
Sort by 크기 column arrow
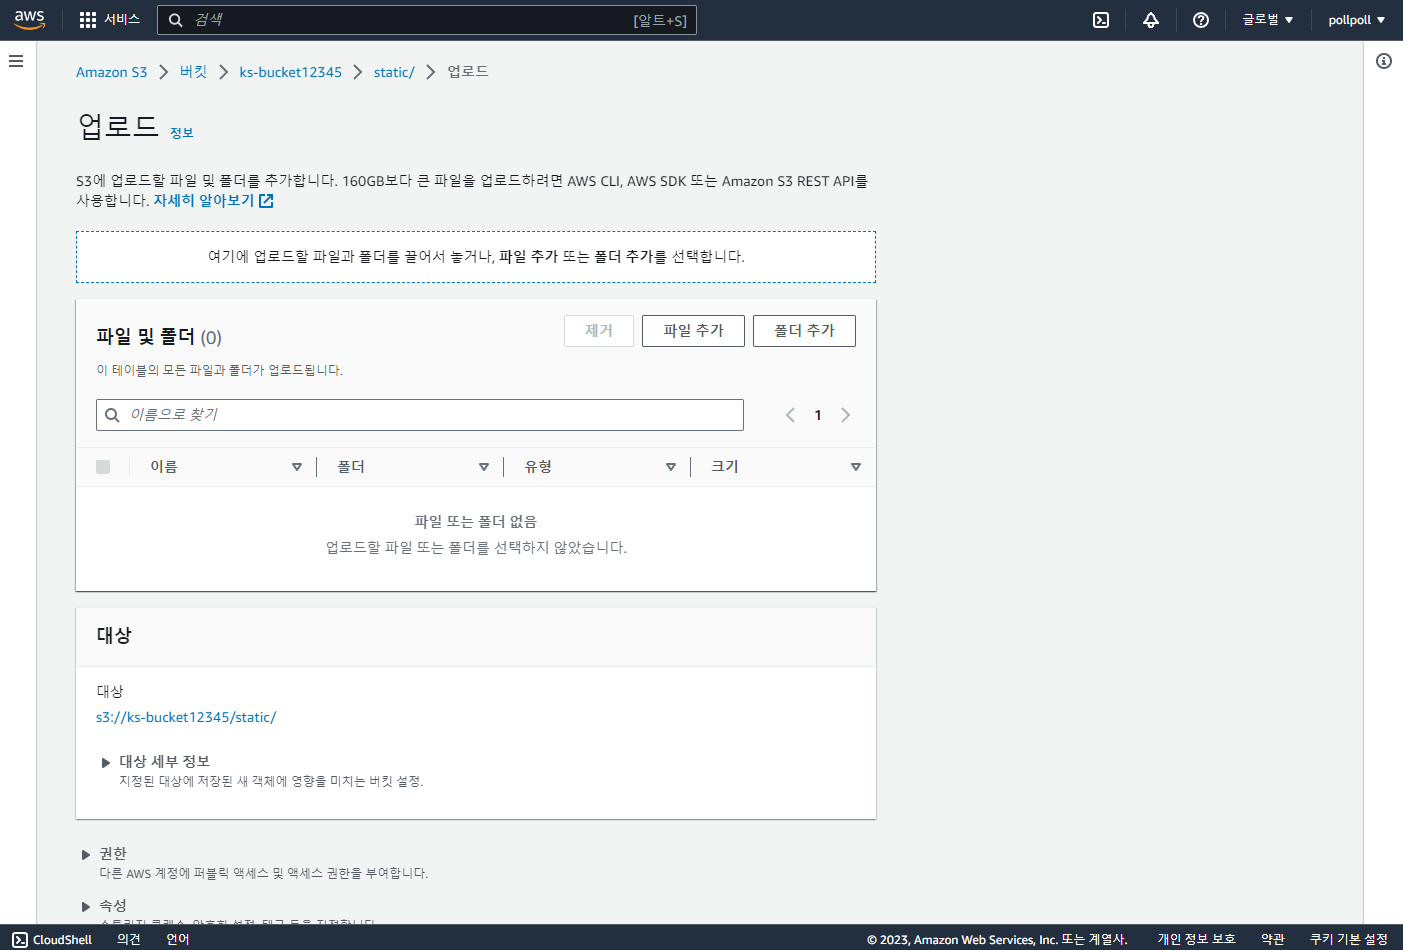click(856, 467)
